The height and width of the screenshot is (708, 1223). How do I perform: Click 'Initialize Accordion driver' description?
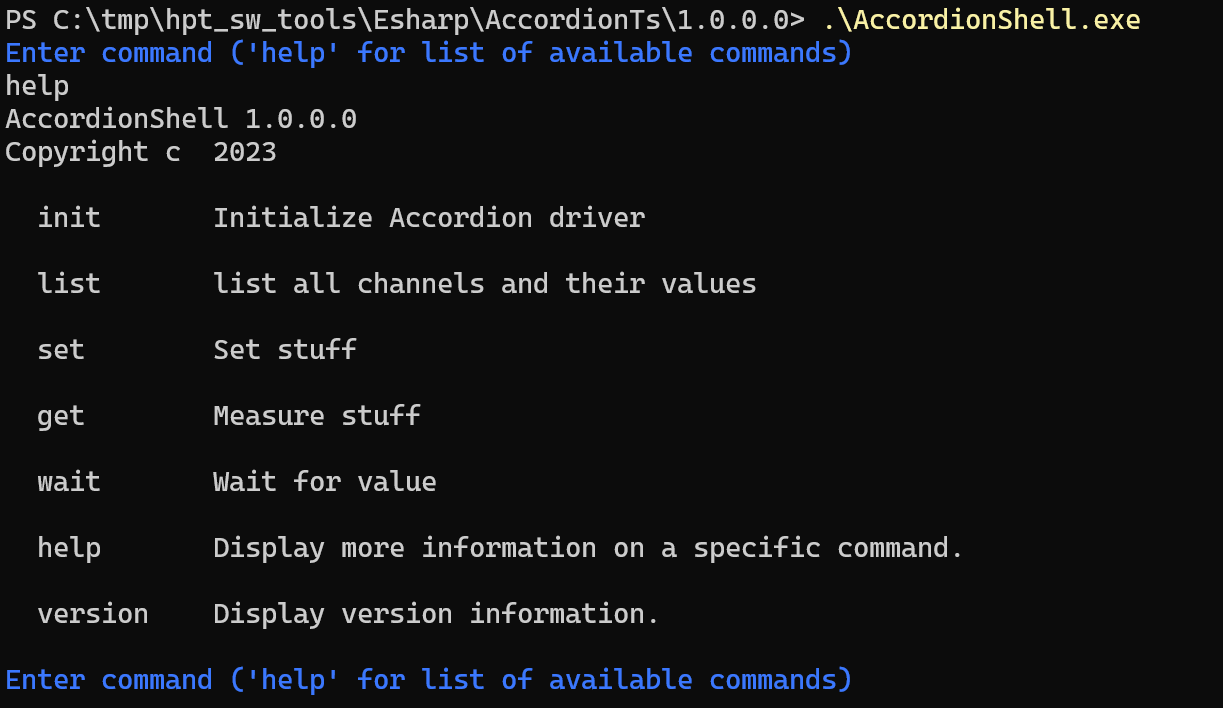(429, 218)
